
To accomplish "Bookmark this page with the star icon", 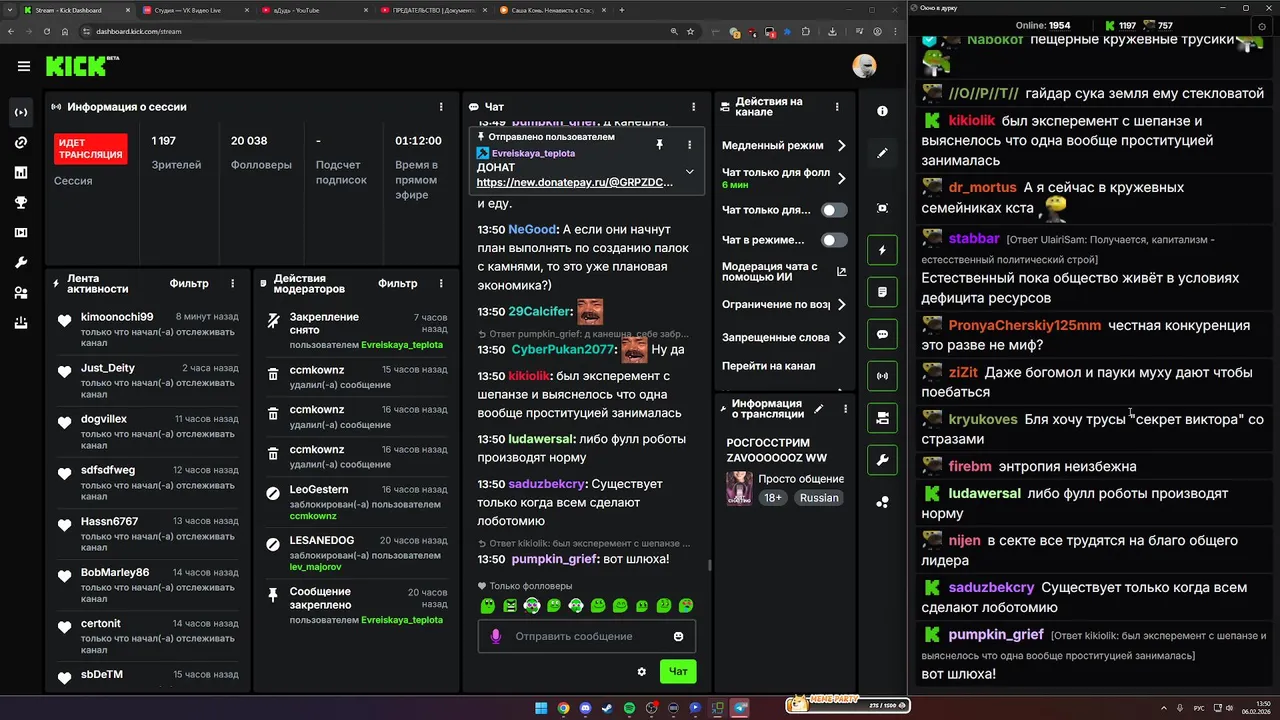I will (690, 31).
